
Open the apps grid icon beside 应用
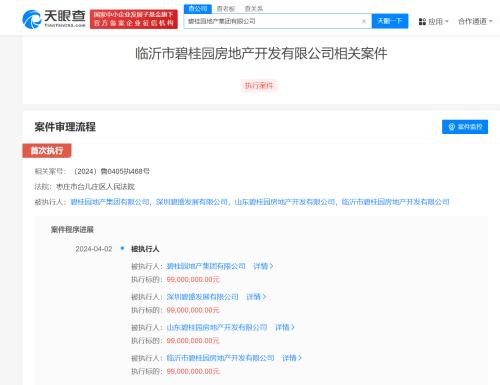[x=422, y=22]
